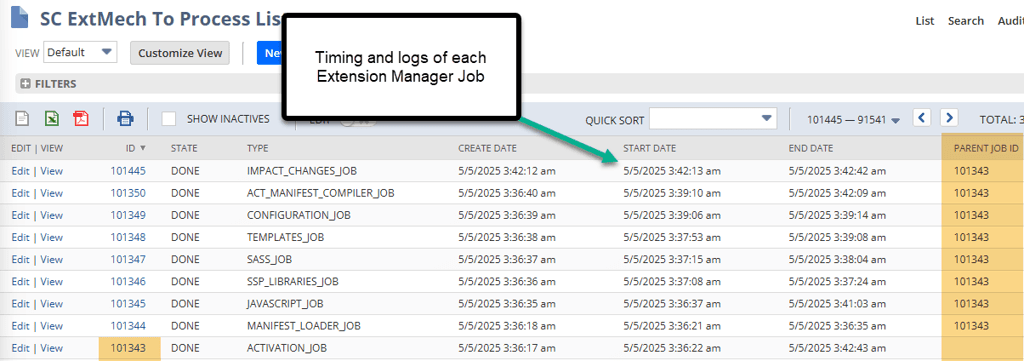Click View for ACT_MANIFEST_COMPILER_JOB row

52,193
